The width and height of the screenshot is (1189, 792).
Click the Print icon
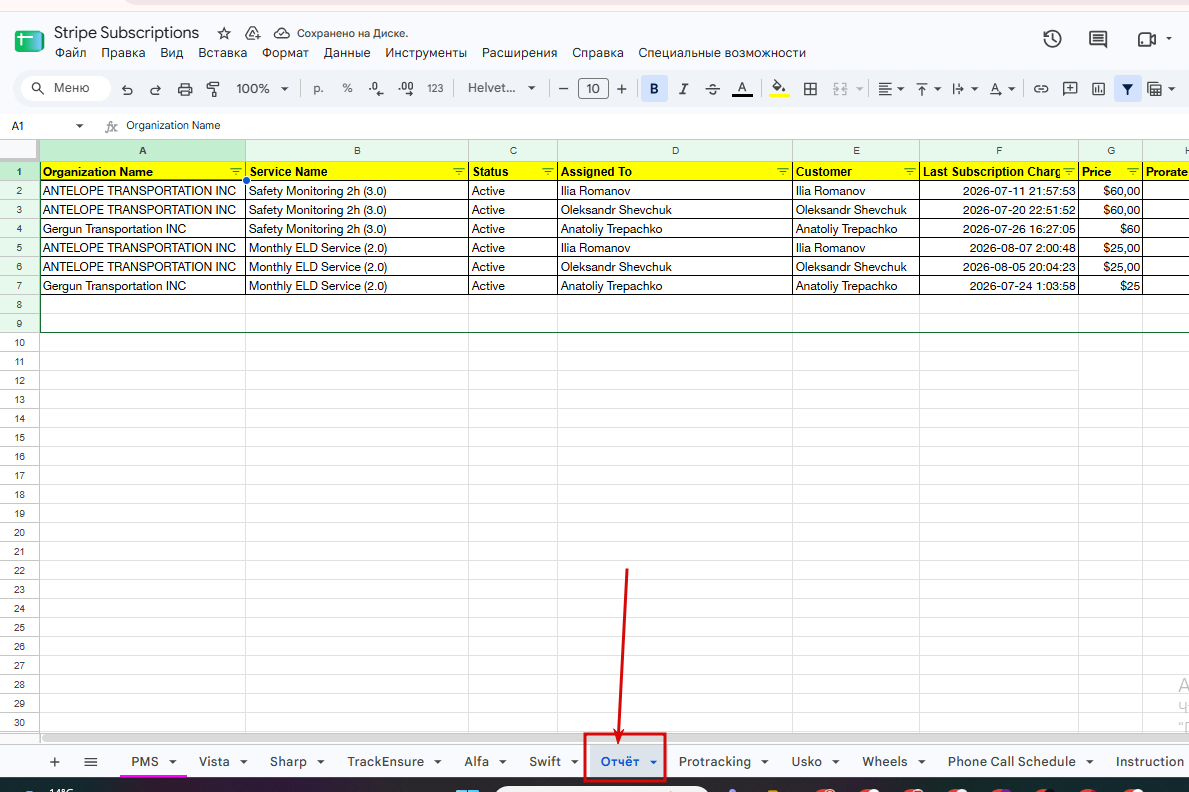click(x=184, y=90)
